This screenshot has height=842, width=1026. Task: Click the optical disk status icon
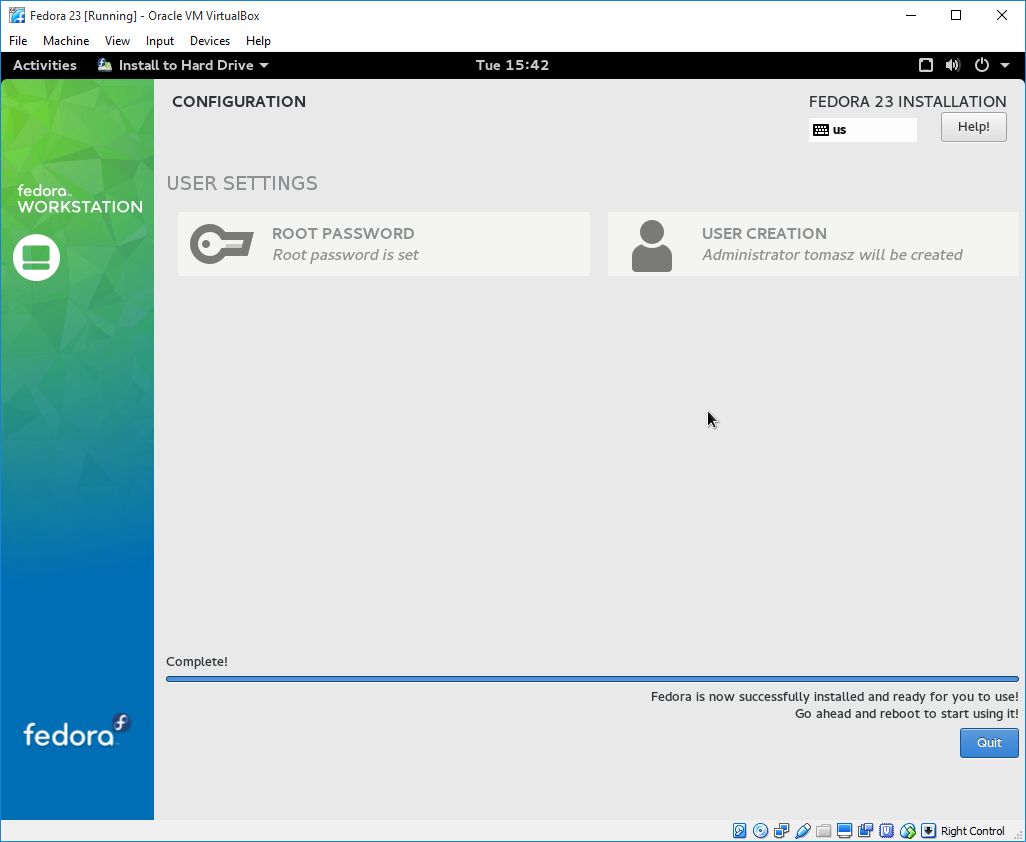click(x=760, y=831)
